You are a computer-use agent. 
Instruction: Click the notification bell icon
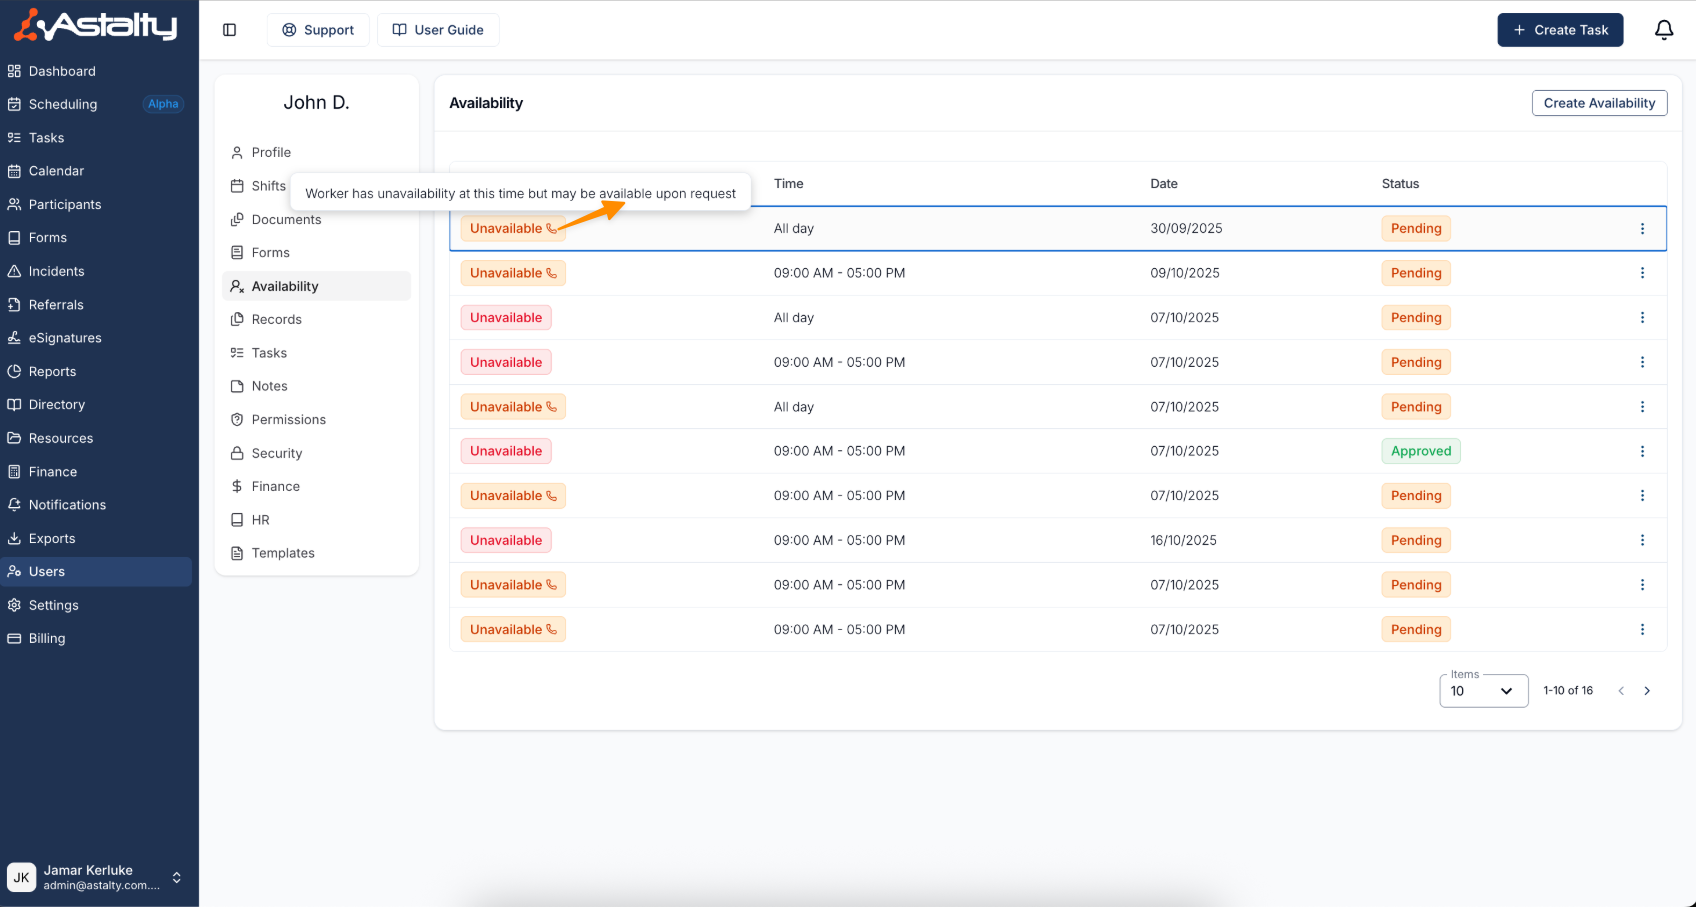pyautogui.click(x=1664, y=30)
